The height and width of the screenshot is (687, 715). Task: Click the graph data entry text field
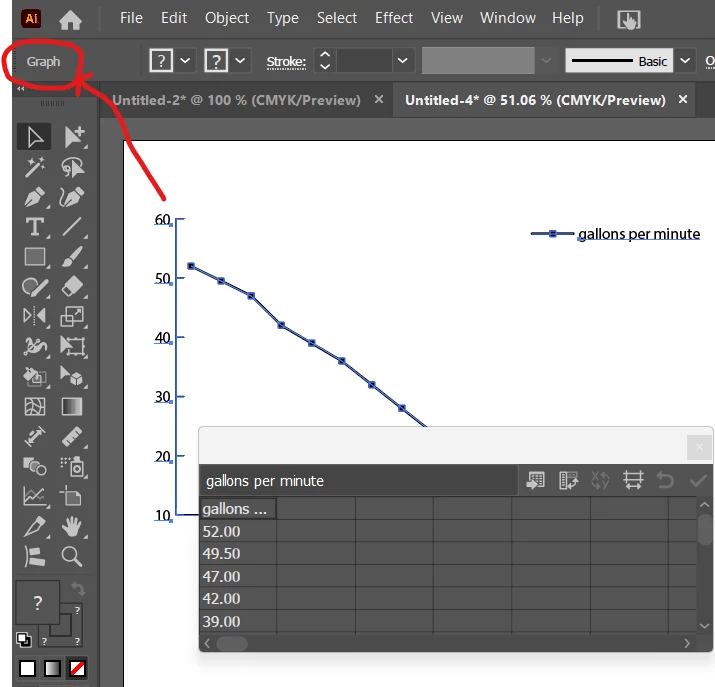pyautogui.click(x=358, y=481)
